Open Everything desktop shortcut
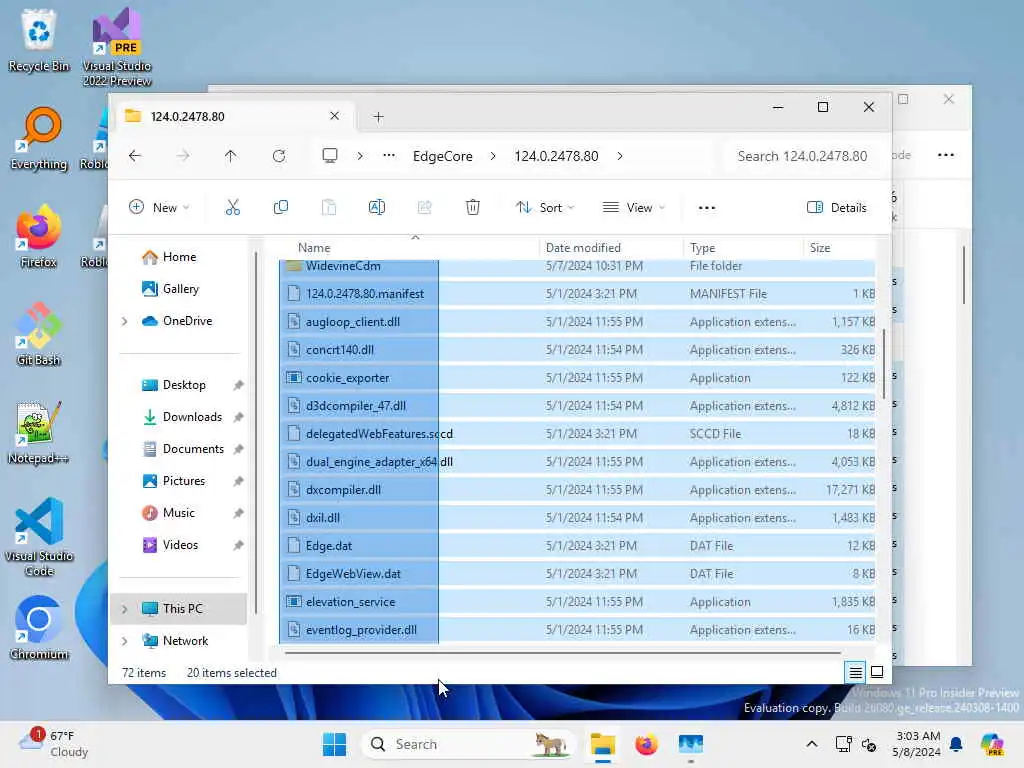This screenshot has width=1024, height=768. point(39,138)
